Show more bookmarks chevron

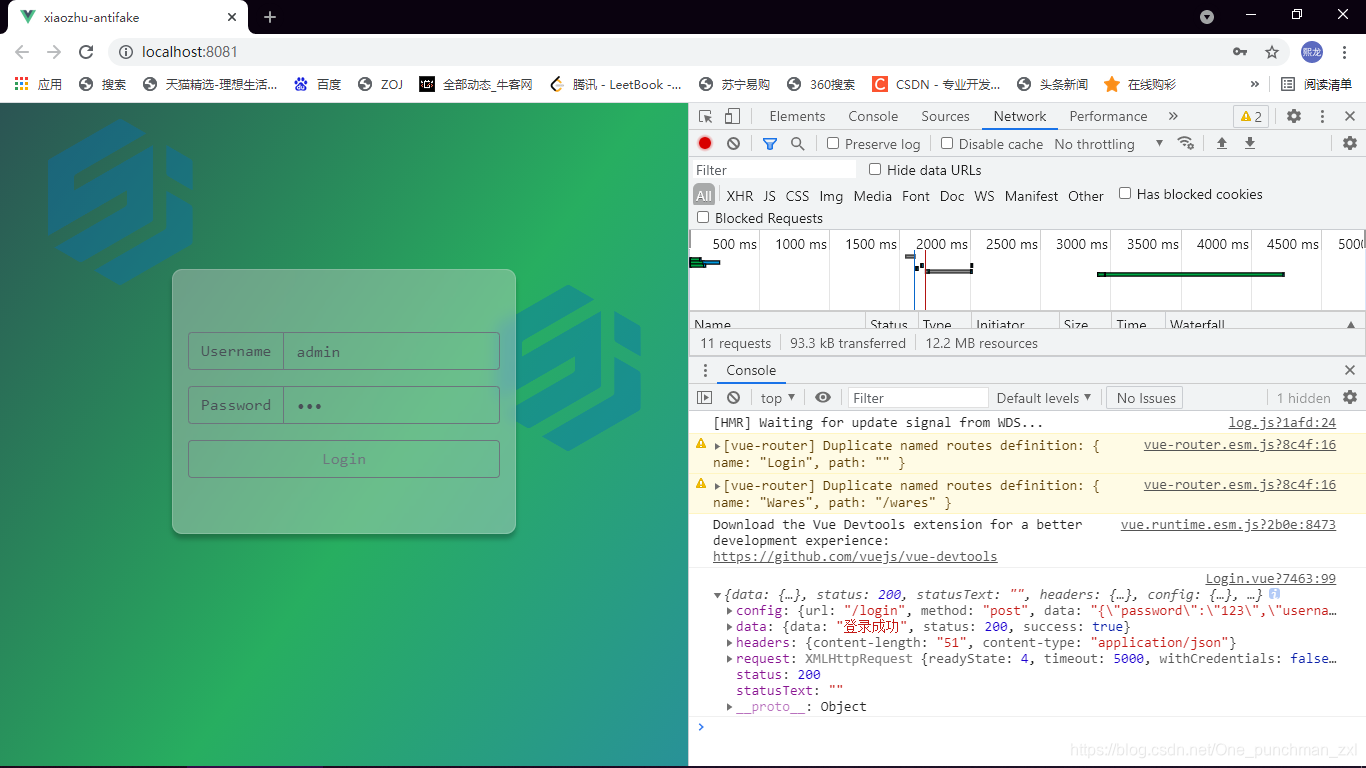[x=1254, y=84]
